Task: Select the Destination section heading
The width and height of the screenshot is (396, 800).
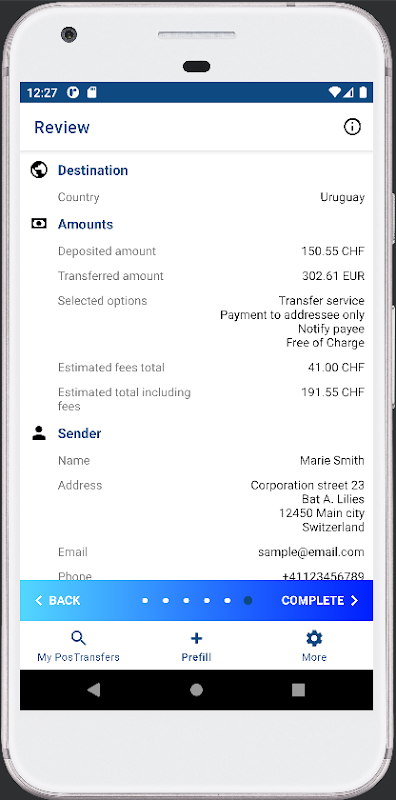Action: [93, 170]
